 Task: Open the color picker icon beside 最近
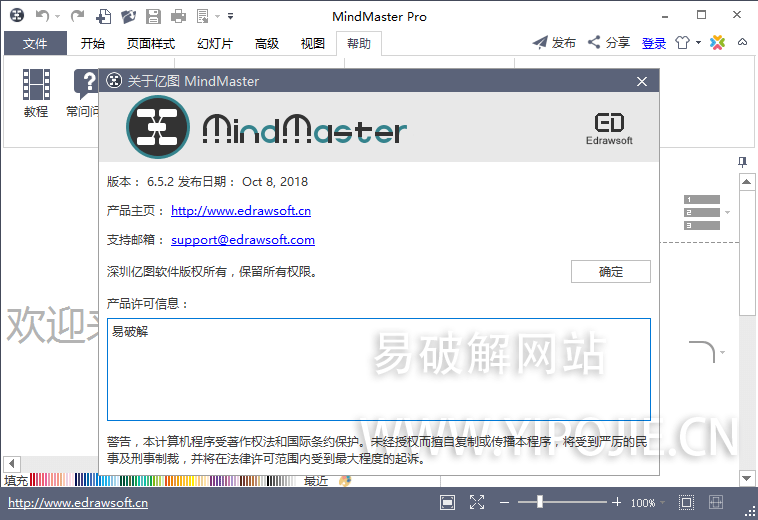point(345,480)
